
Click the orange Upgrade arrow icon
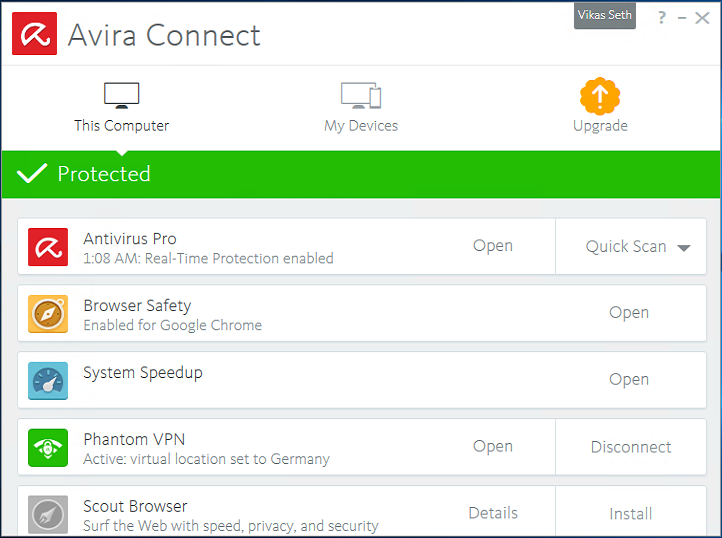(x=600, y=97)
